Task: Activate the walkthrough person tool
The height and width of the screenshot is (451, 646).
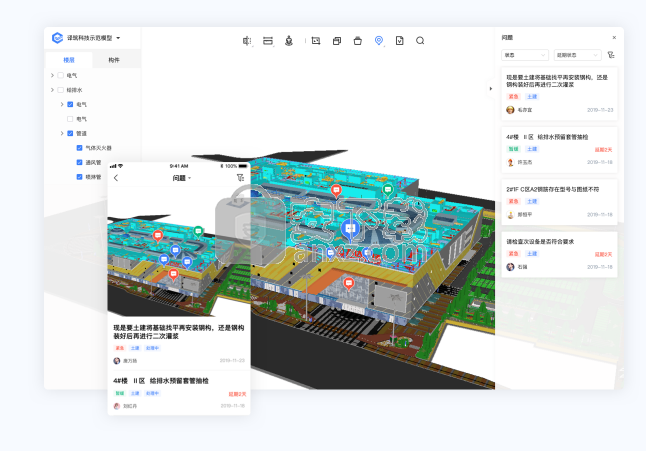Action: tap(289, 41)
